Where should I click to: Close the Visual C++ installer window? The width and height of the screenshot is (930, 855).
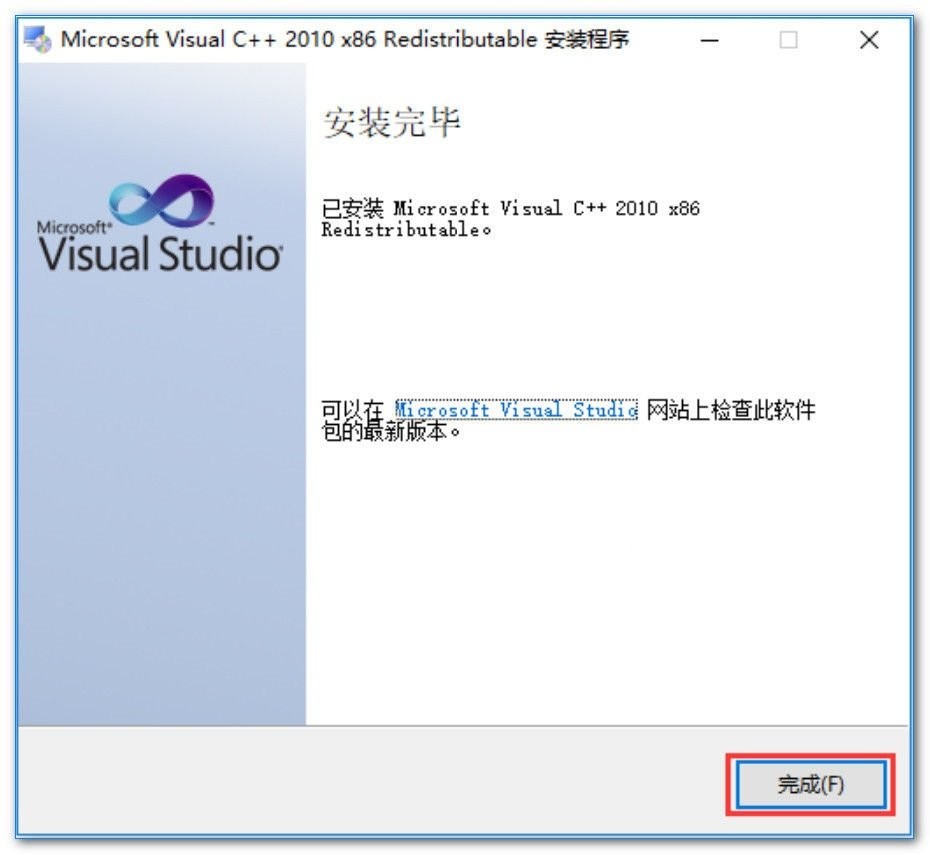tap(869, 40)
